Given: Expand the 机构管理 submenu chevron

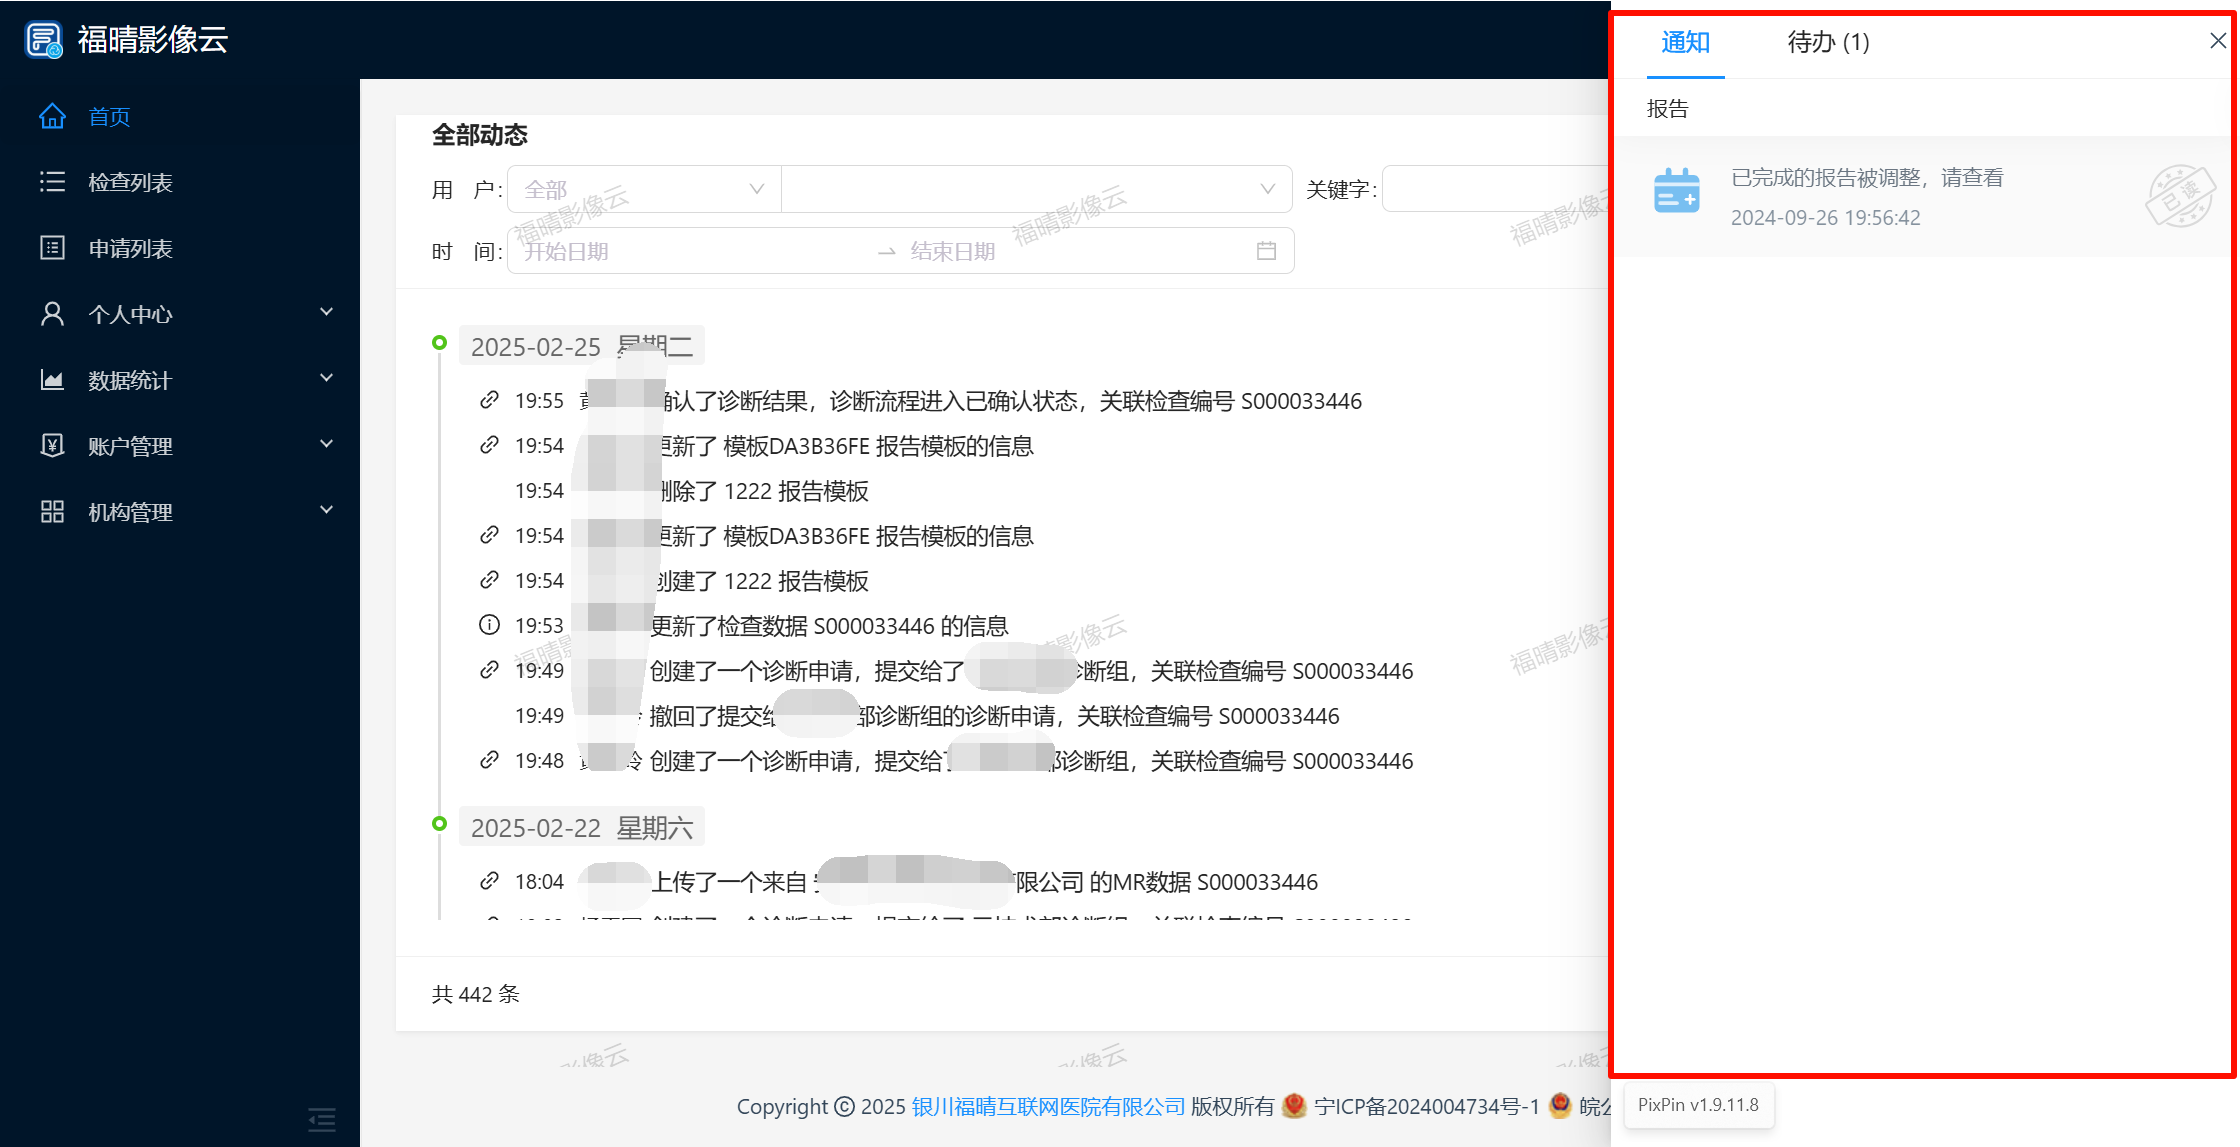Looking at the screenshot, I should click(326, 511).
